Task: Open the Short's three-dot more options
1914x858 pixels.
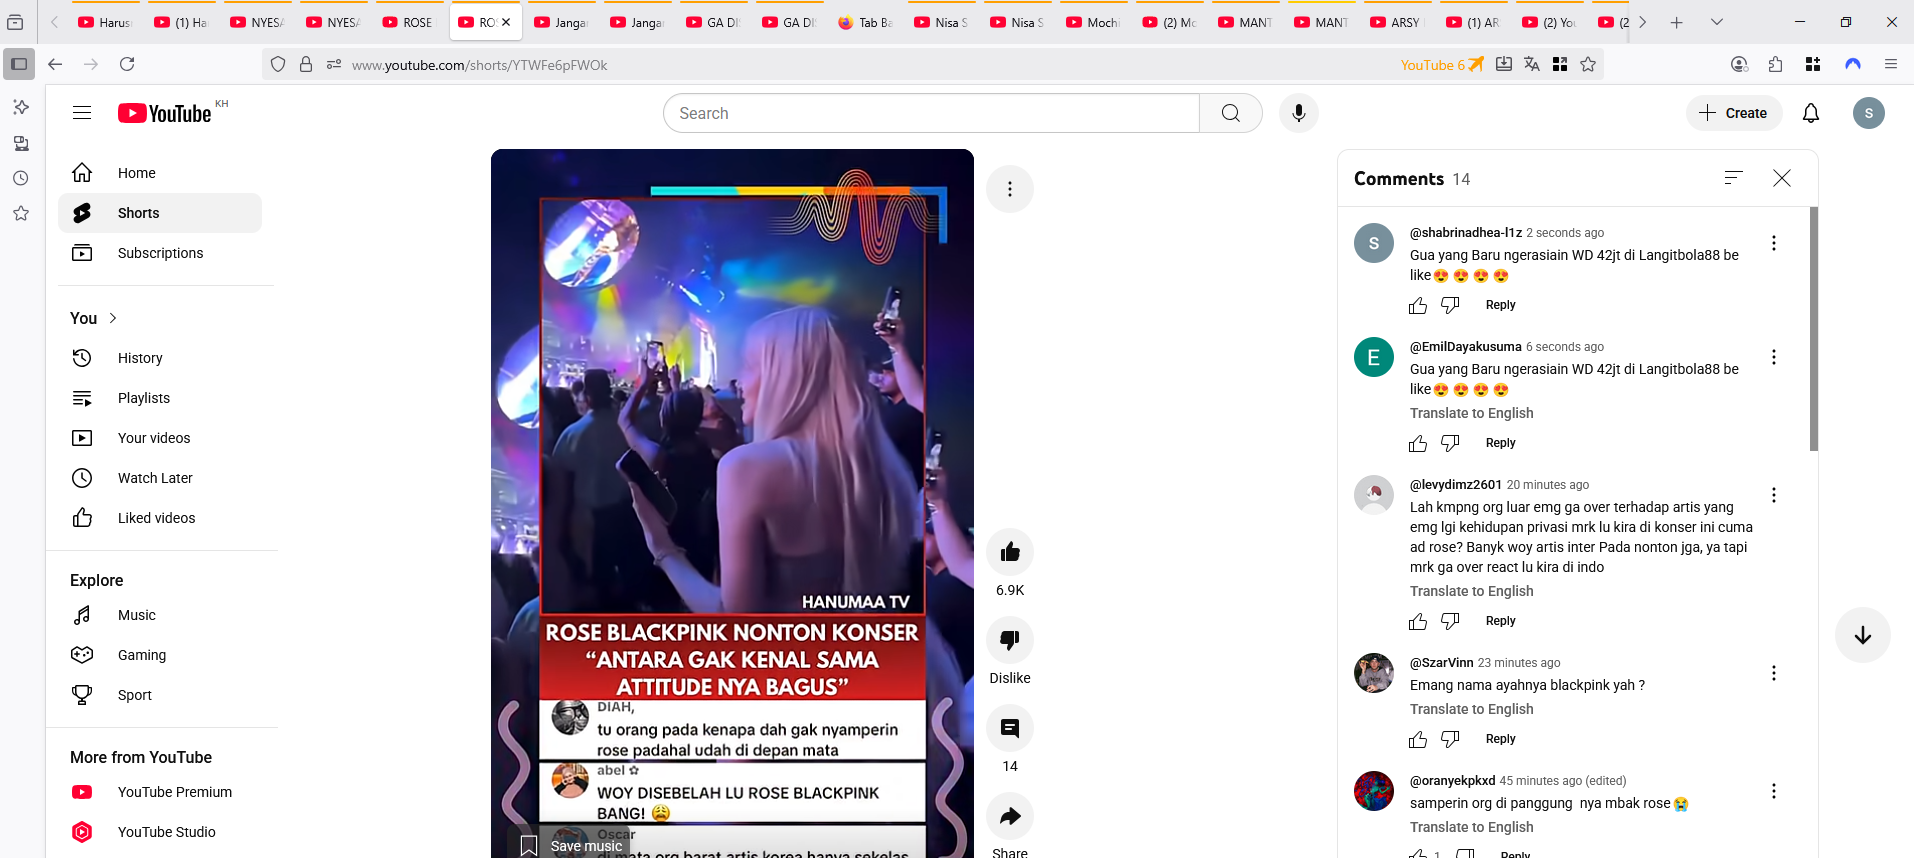Action: (1010, 189)
